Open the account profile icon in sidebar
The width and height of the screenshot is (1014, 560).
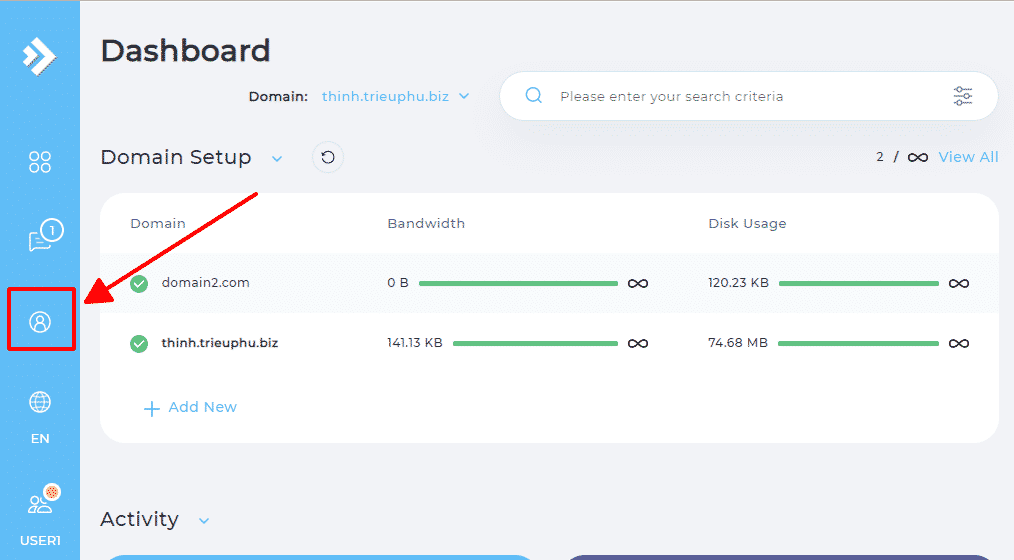pyautogui.click(x=40, y=321)
